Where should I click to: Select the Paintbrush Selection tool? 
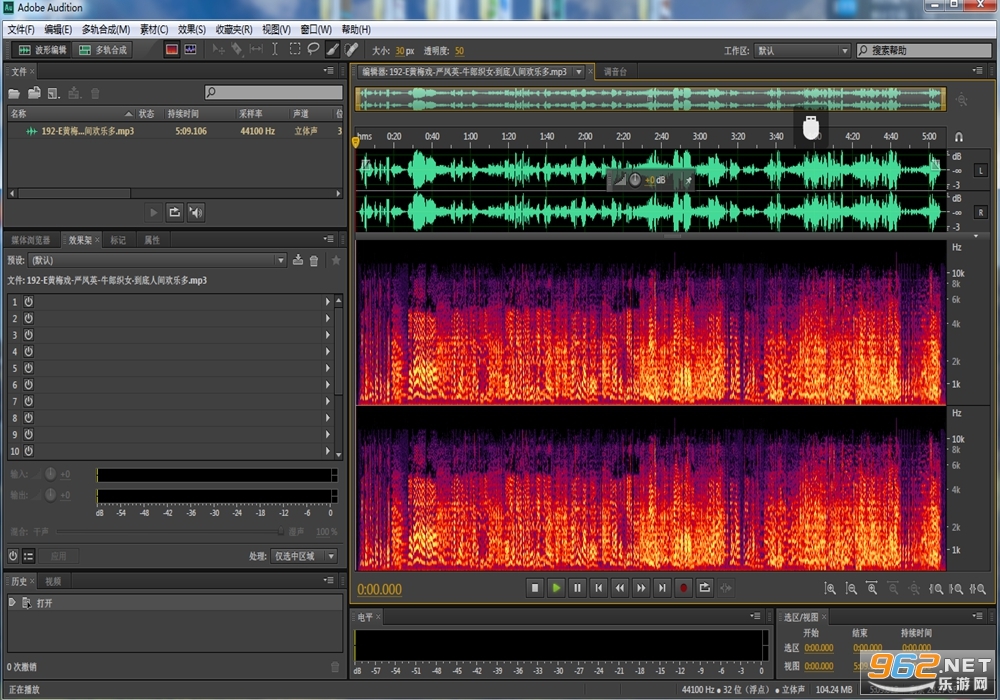pyautogui.click(x=332, y=49)
